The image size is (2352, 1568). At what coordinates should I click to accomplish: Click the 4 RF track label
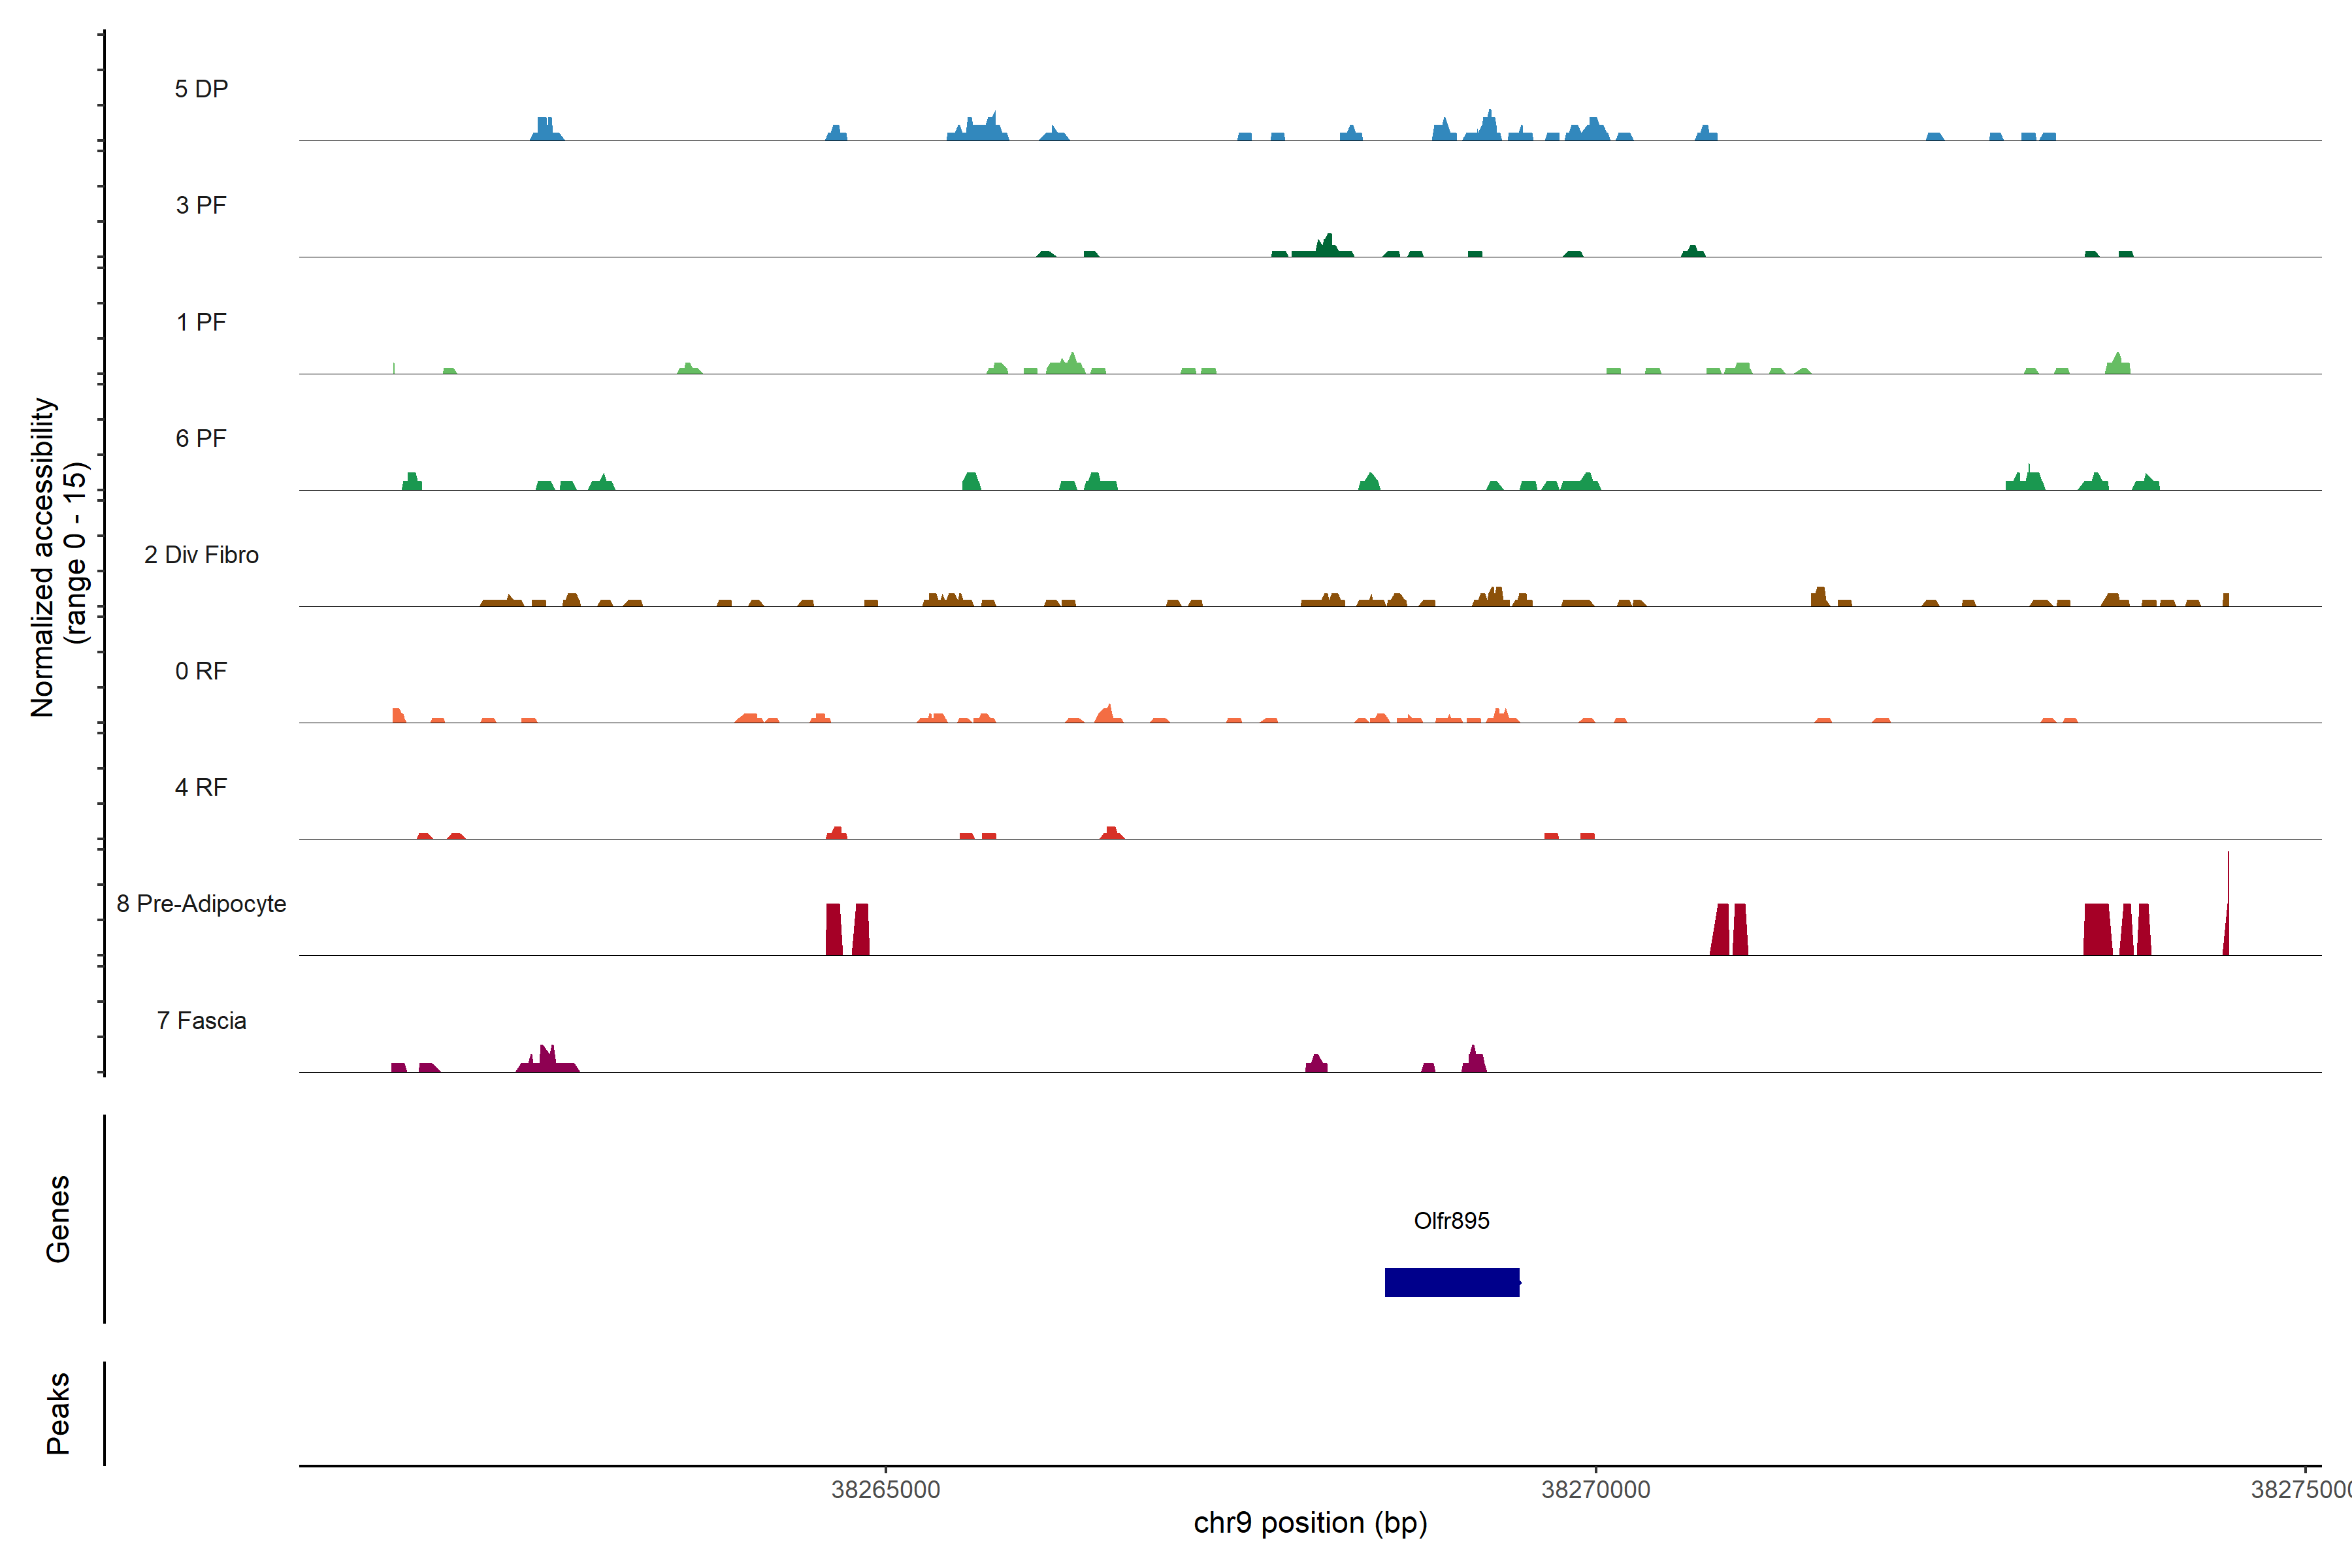pyautogui.click(x=201, y=787)
